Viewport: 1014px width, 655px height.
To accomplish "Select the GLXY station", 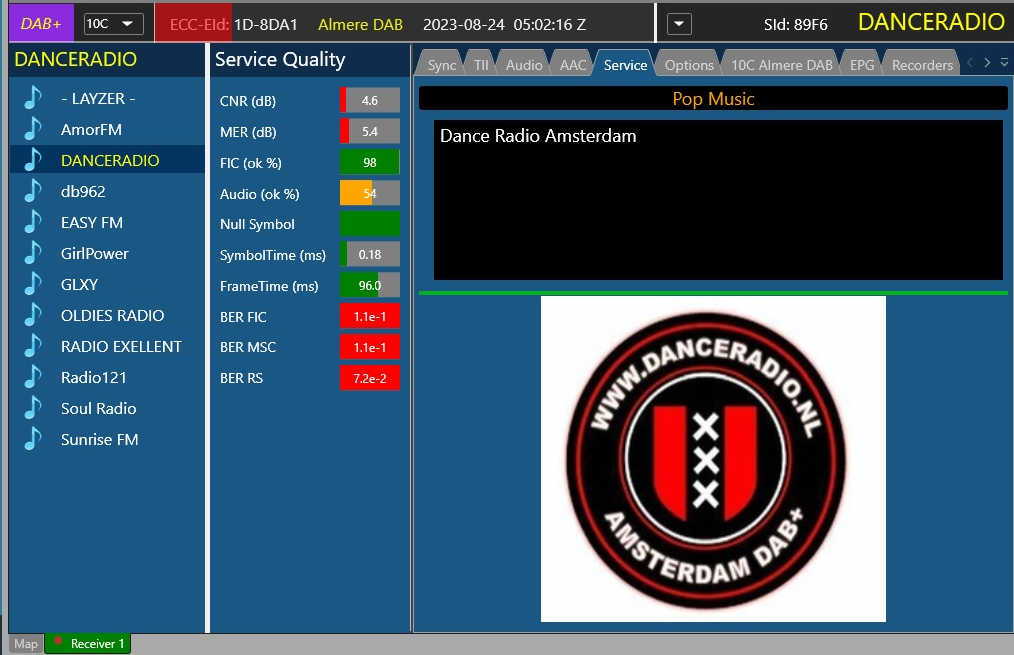I will pyautogui.click(x=107, y=285).
